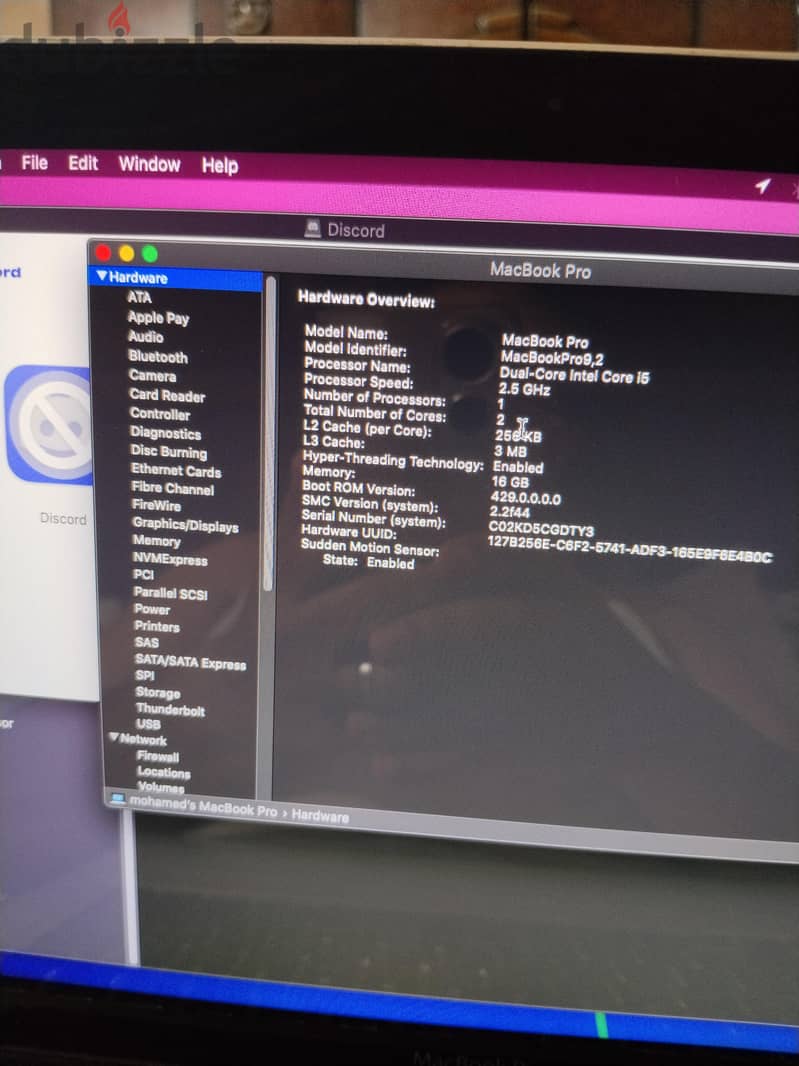Collapse the Network section triangle
799x1066 pixels.
pyautogui.click(x=114, y=738)
